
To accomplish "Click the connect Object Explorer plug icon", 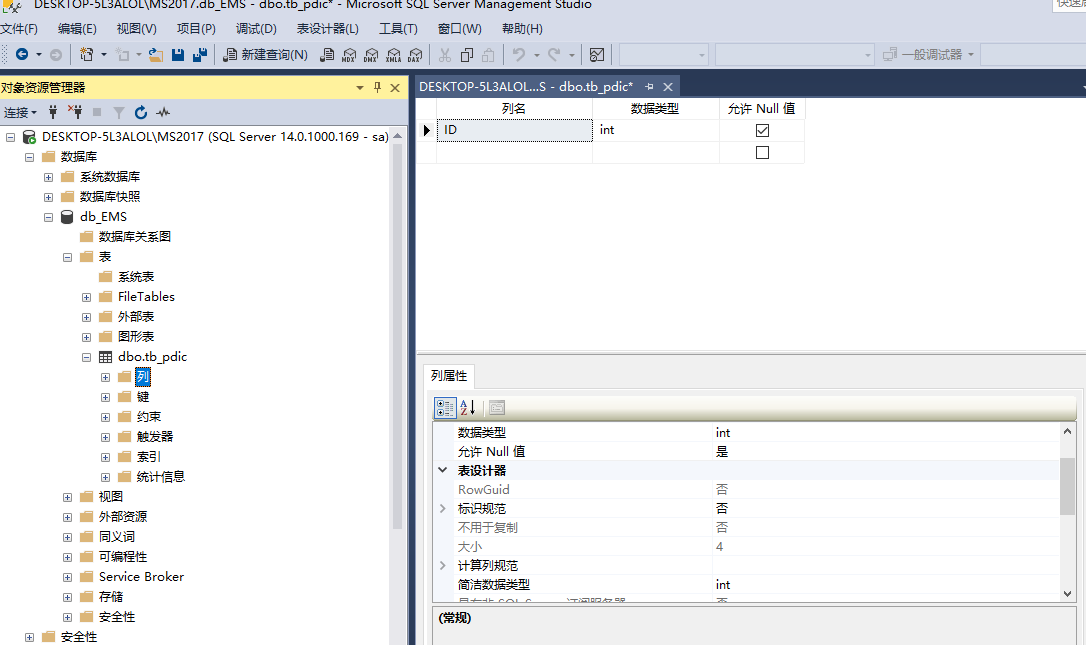I will tap(53, 112).
